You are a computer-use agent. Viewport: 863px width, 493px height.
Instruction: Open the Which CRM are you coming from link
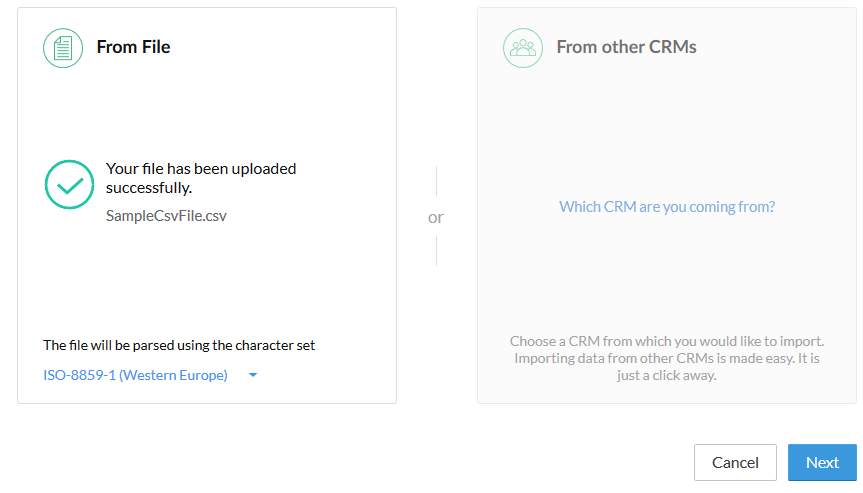[x=667, y=206]
